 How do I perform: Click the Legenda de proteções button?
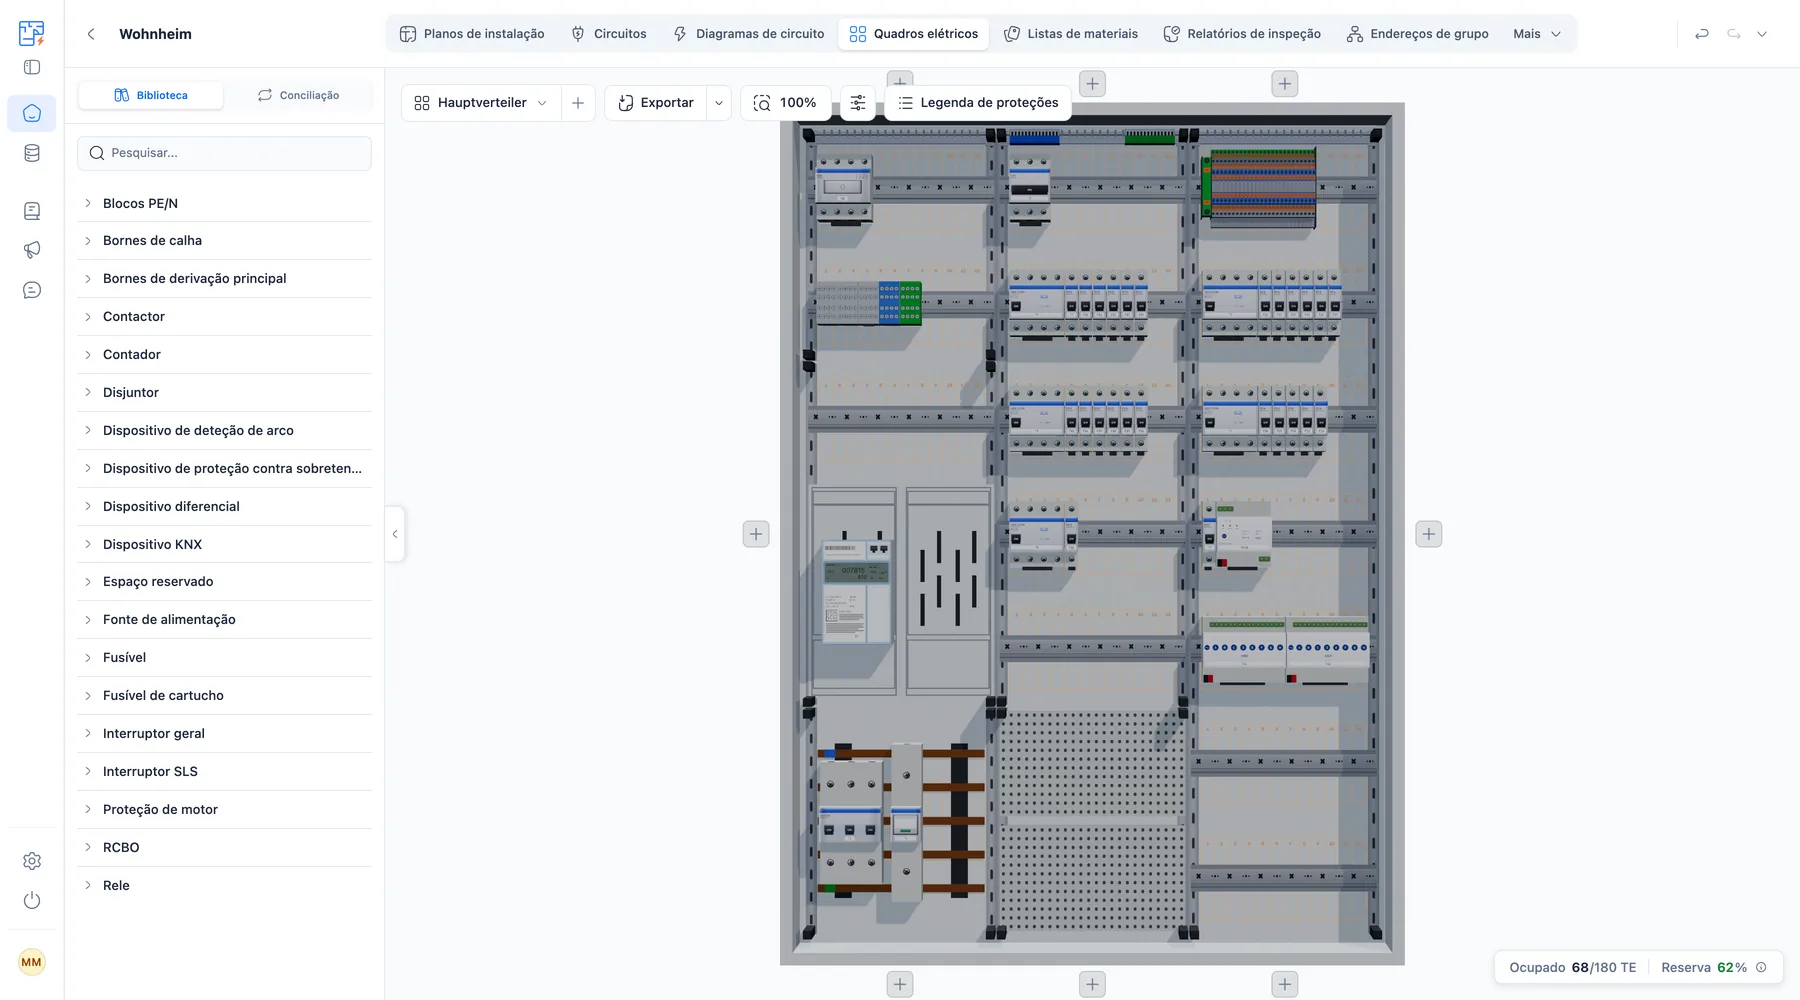(x=978, y=103)
